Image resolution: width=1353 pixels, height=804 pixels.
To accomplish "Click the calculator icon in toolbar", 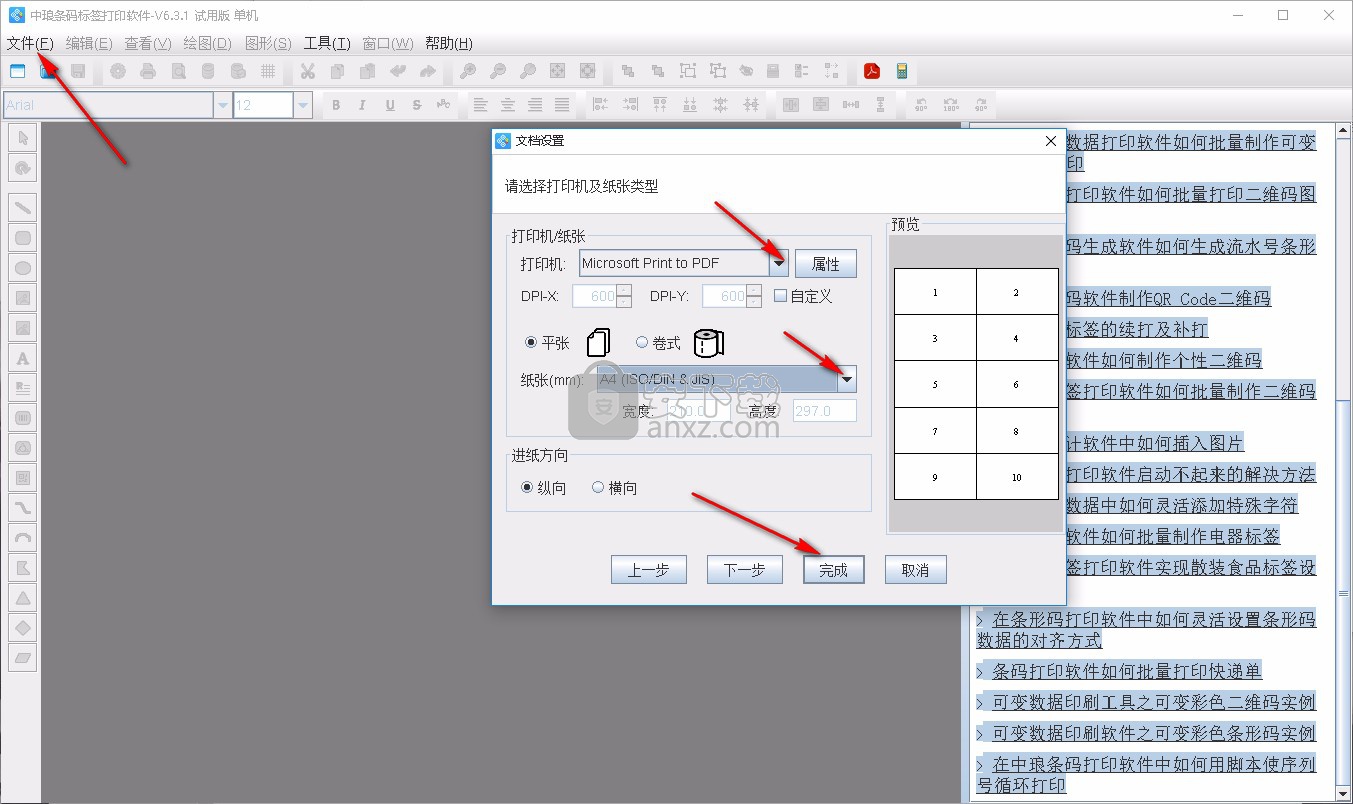I will (902, 71).
